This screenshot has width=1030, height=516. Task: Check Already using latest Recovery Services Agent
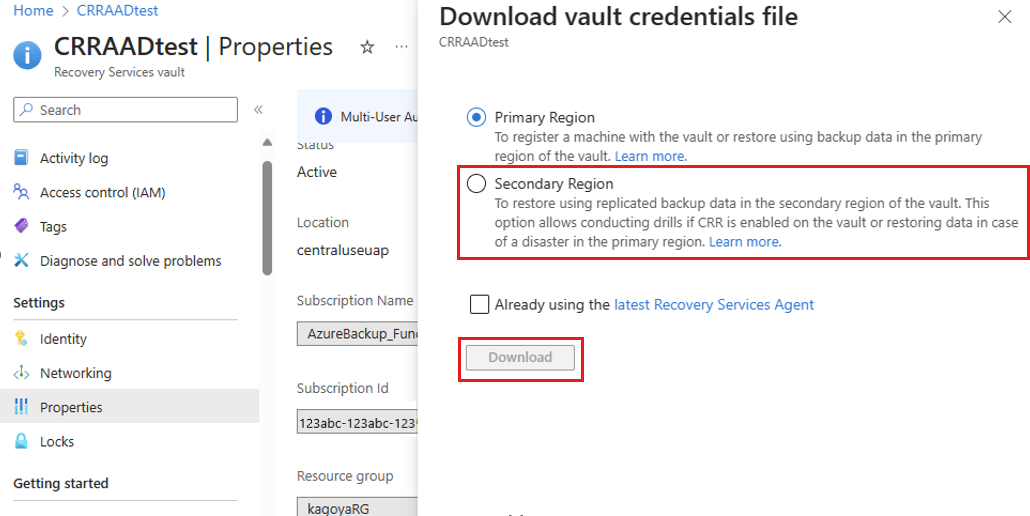point(479,304)
